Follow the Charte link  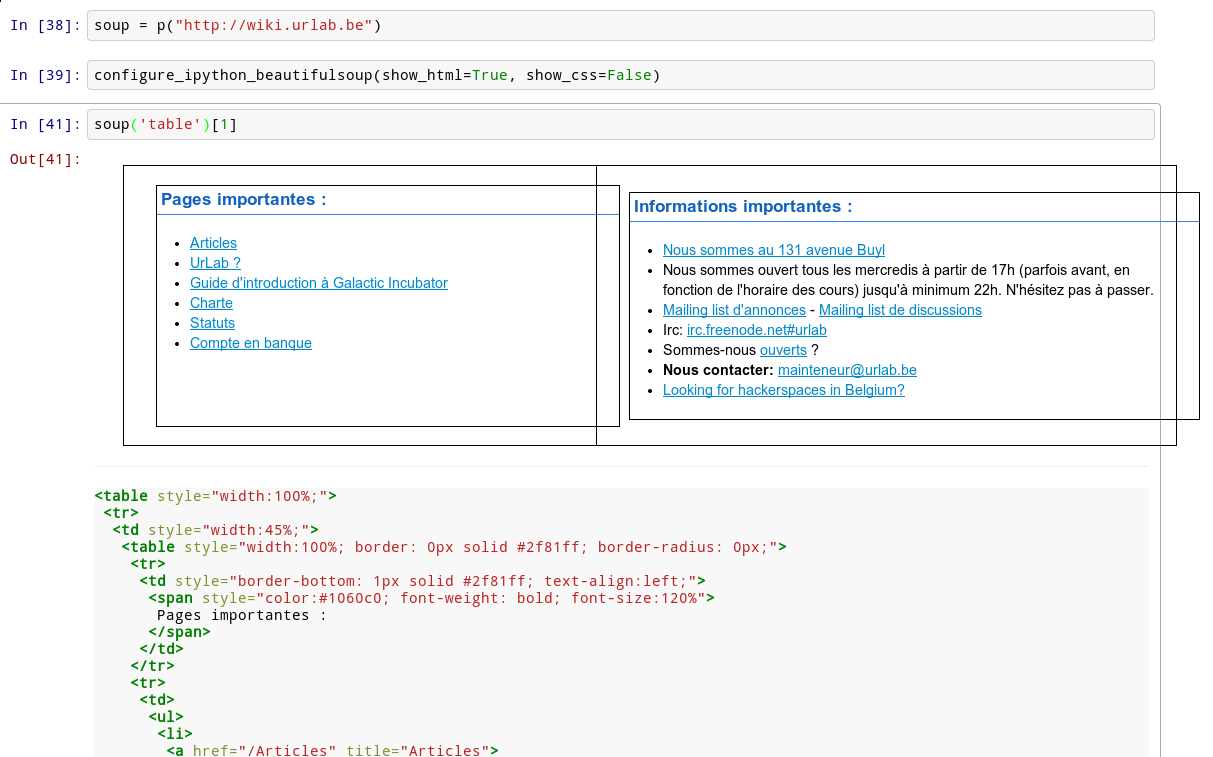(211, 303)
